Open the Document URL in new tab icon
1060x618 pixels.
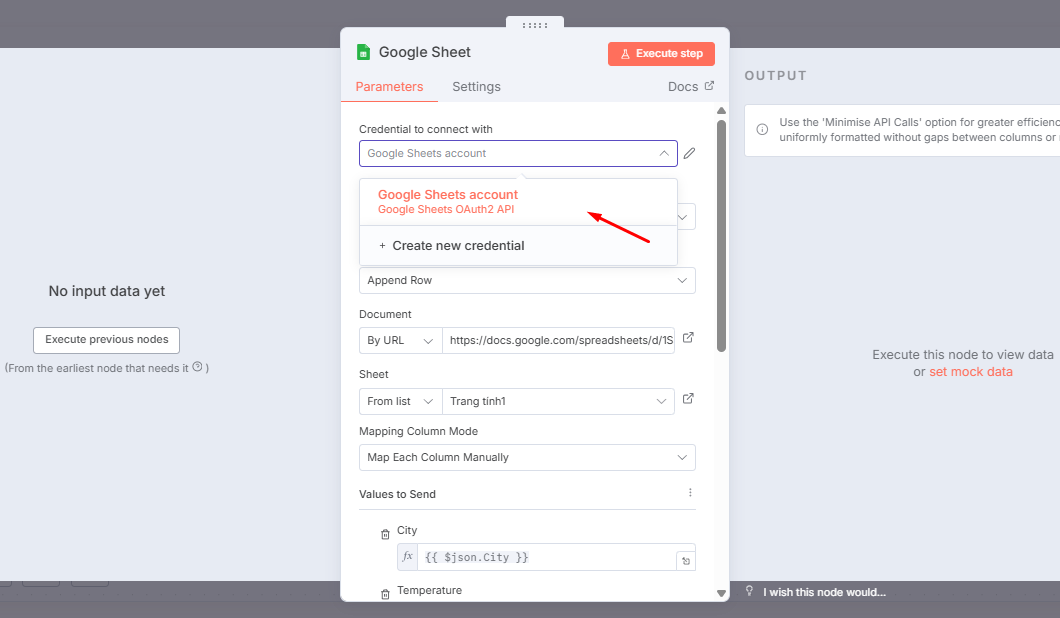point(688,337)
